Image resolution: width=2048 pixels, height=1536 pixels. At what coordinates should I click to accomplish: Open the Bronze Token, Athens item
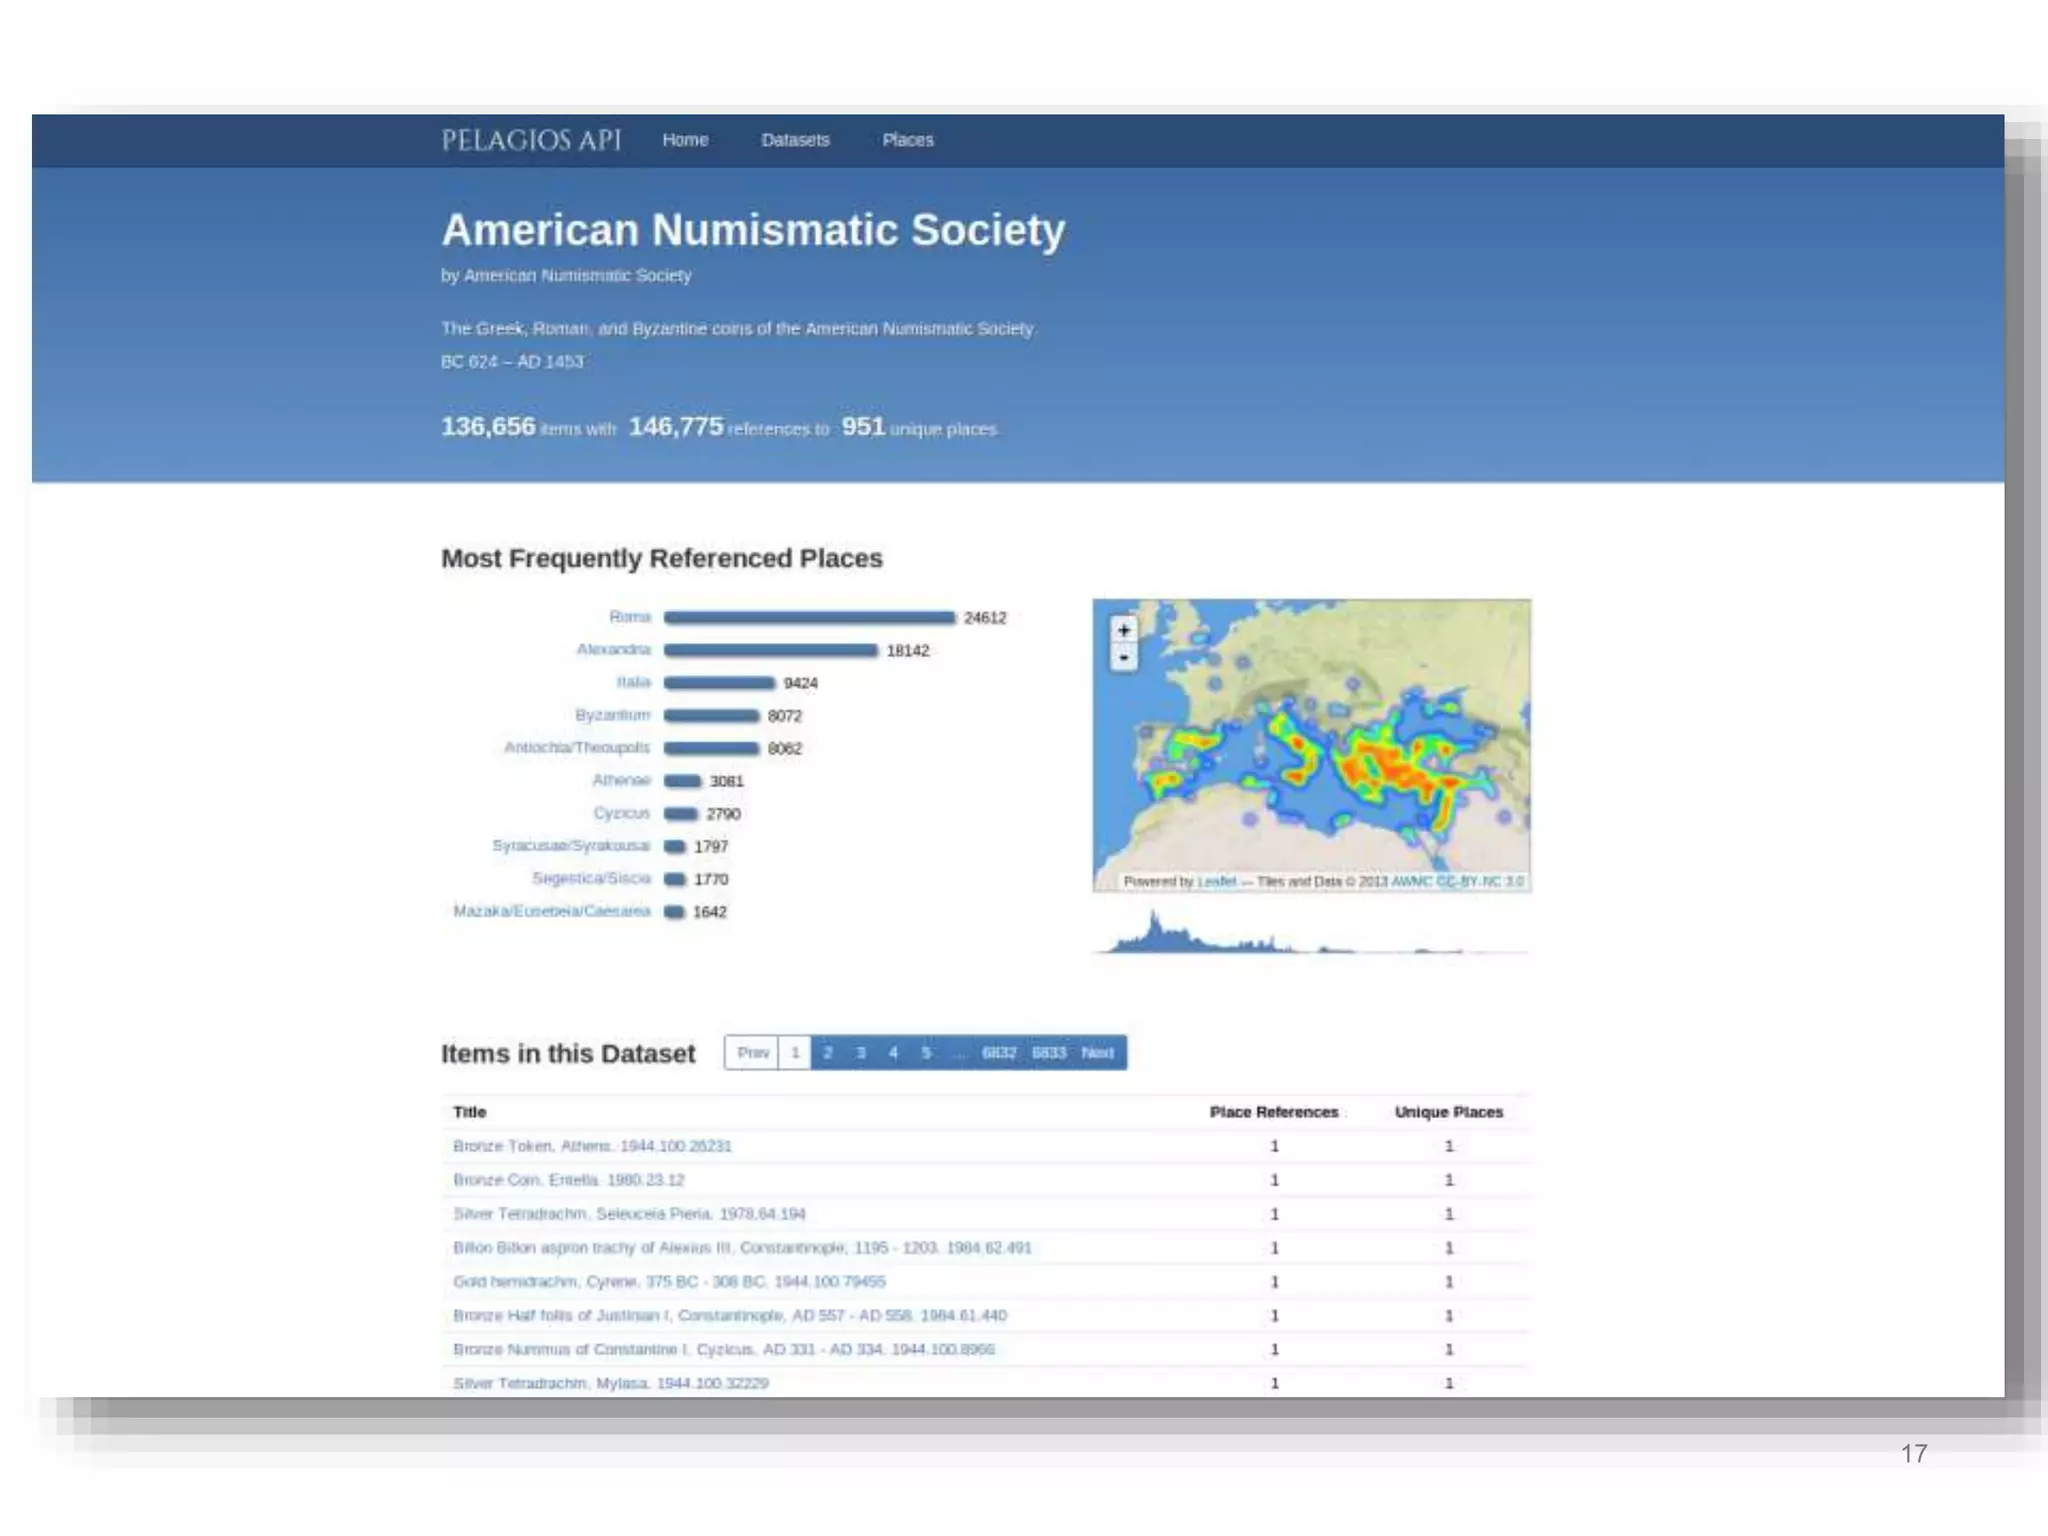tap(592, 1146)
